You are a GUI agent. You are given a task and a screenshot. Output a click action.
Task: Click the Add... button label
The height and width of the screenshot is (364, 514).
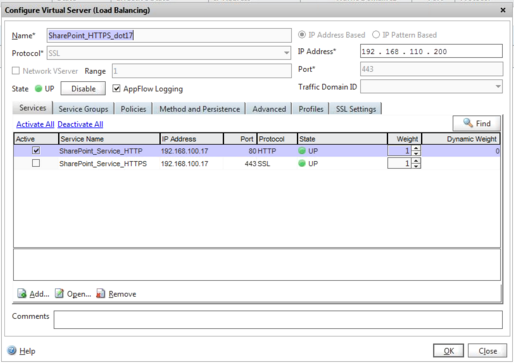(x=39, y=294)
